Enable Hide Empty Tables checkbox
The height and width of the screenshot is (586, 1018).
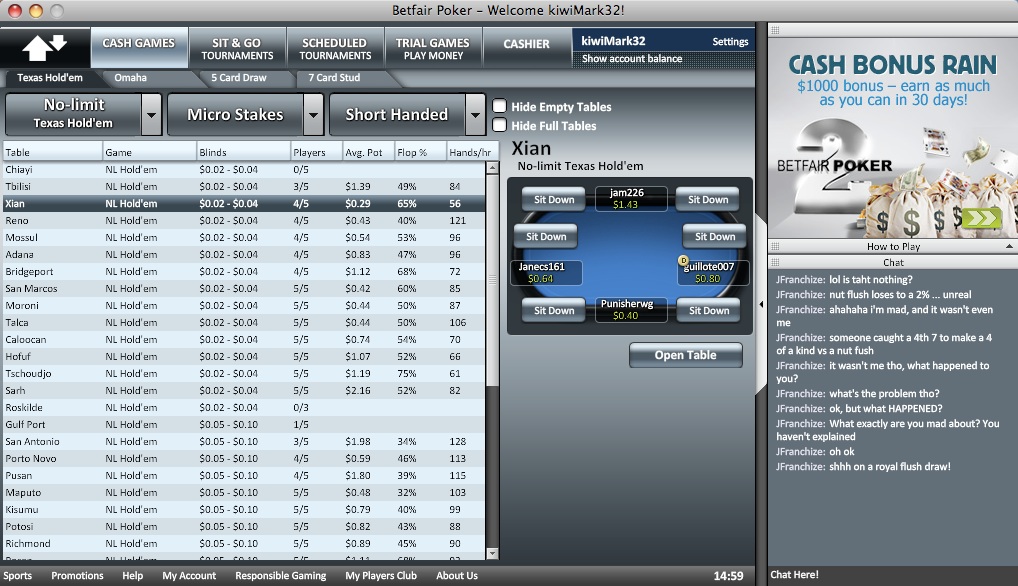click(x=499, y=106)
